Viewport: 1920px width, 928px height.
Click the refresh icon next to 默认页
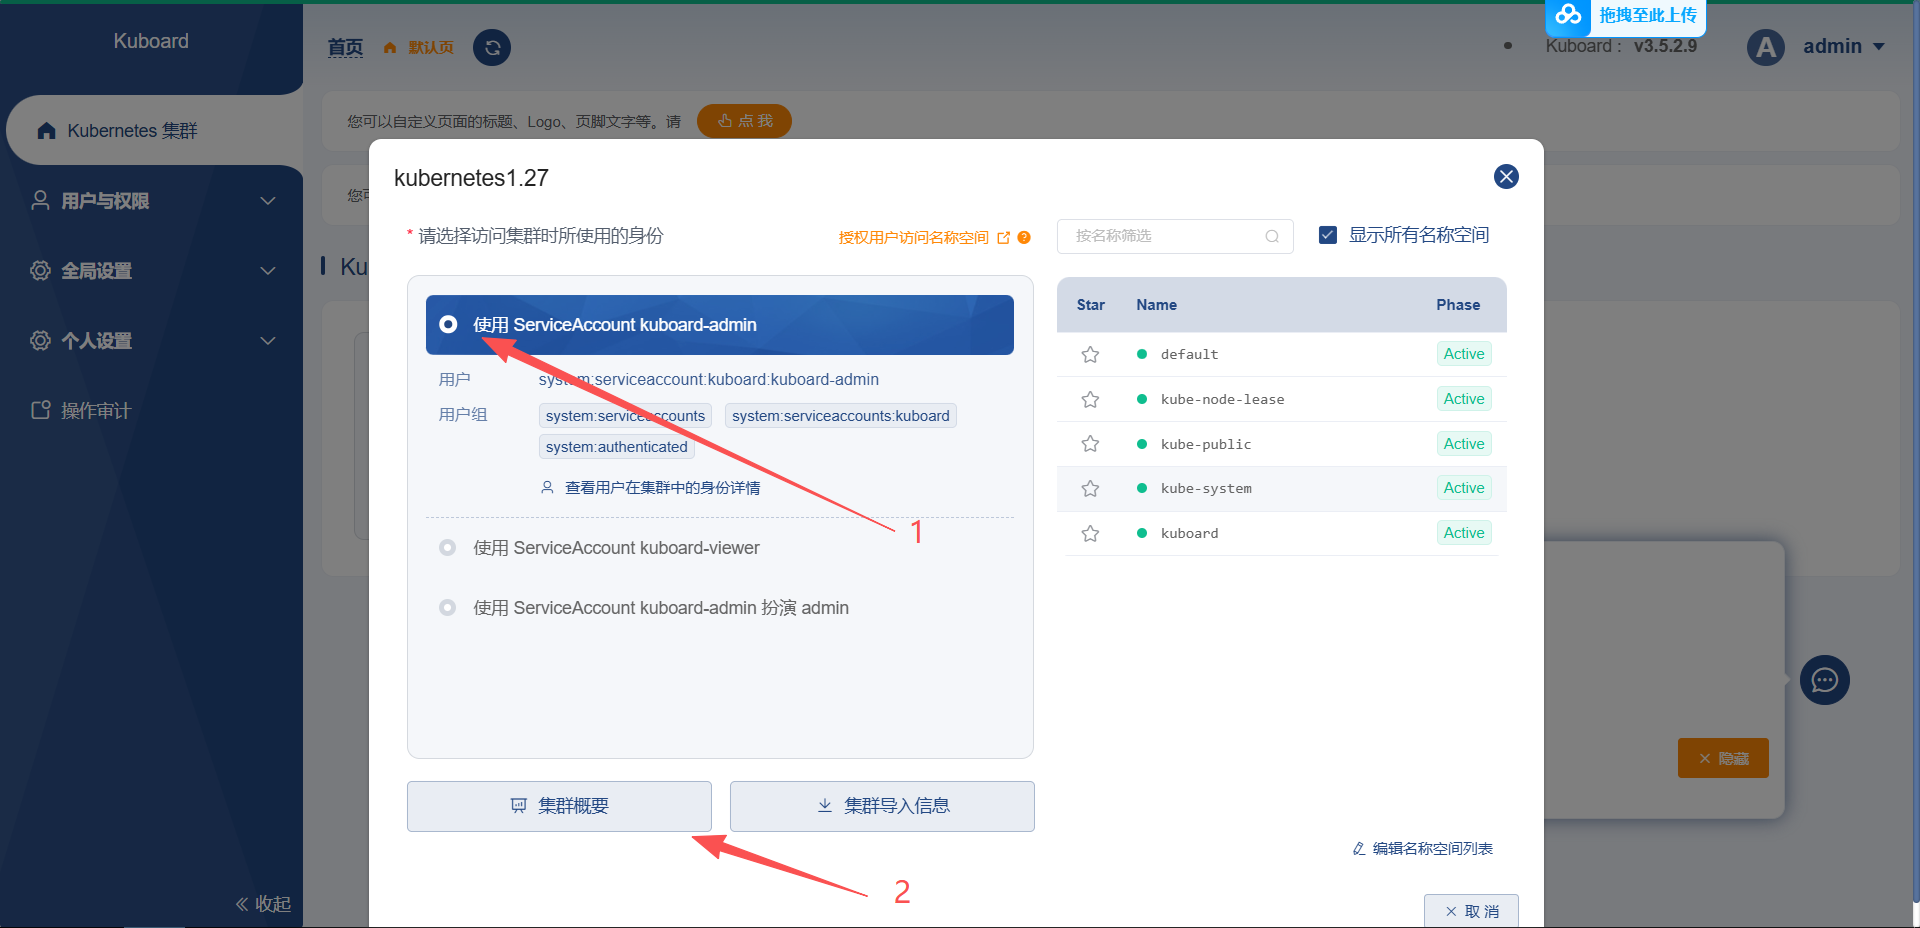pyautogui.click(x=491, y=47)
